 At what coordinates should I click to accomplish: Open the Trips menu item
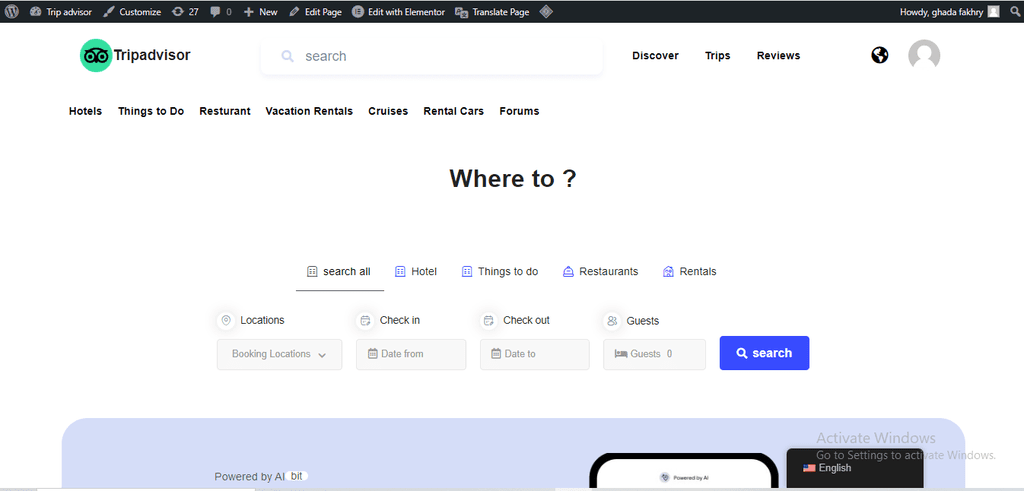[x=718, y=55]
